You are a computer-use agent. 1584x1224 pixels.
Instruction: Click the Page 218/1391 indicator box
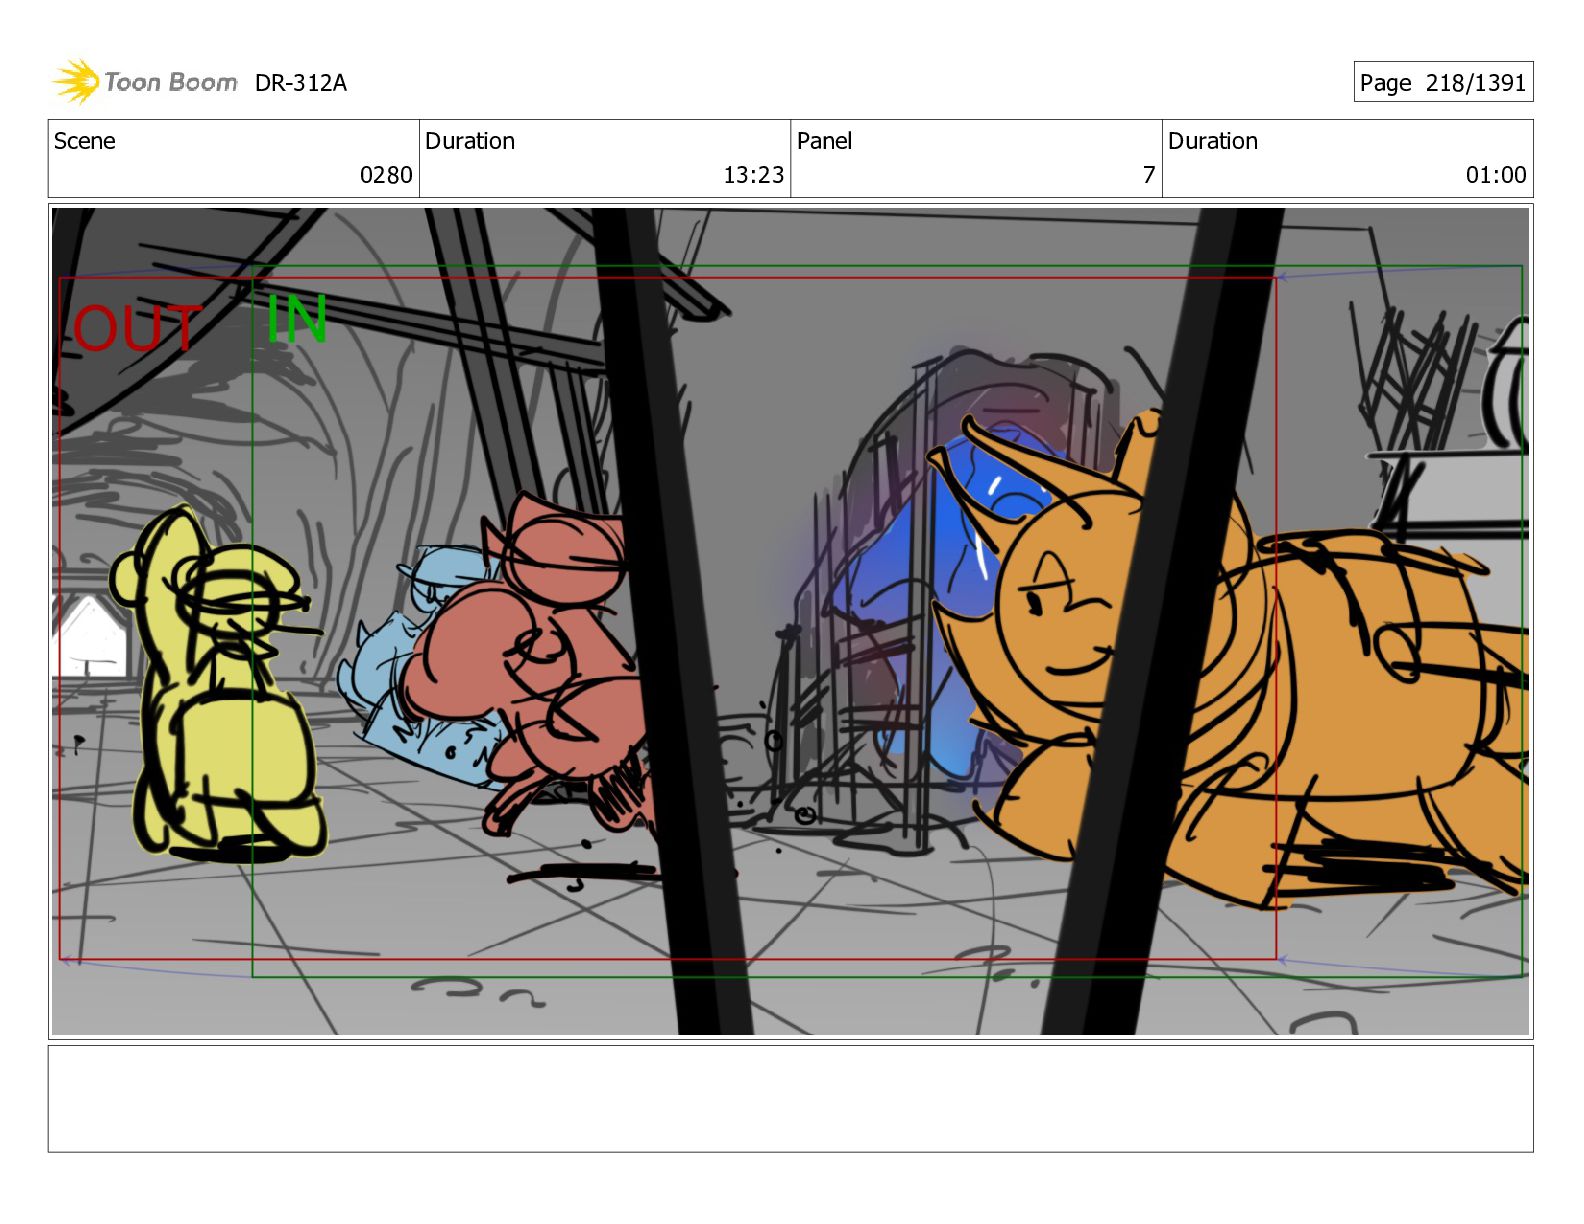[1443, 82]
